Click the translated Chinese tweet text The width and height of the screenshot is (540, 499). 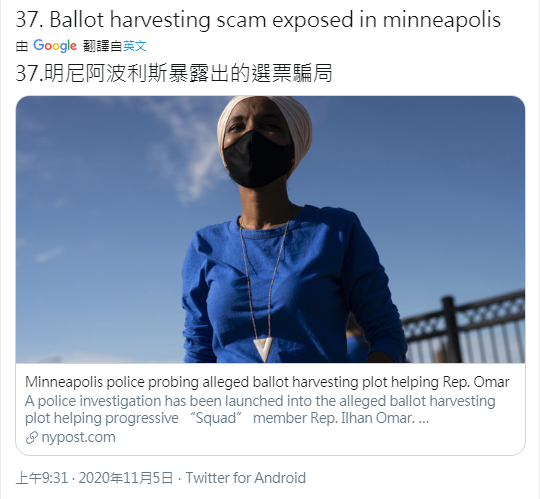tap(174, 73)
